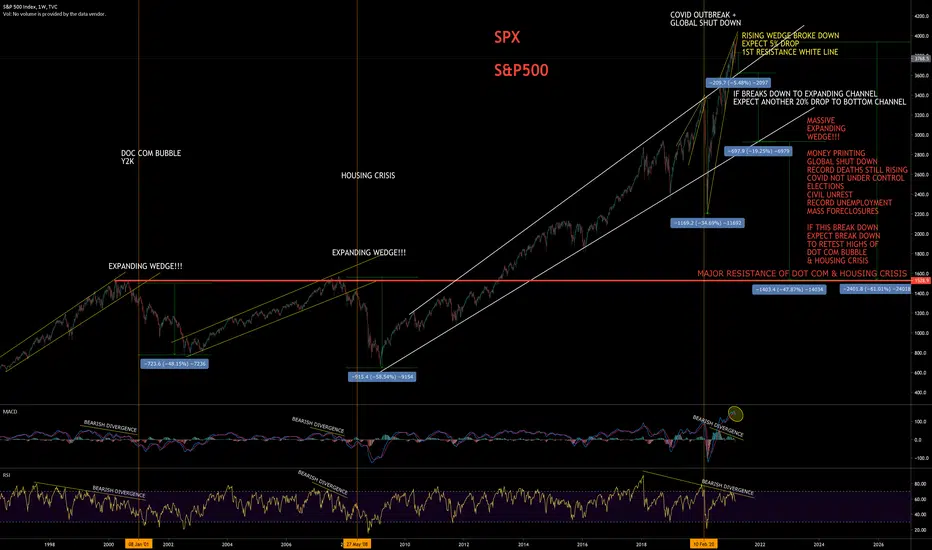
Task: Click the 2022 year on time axis
Action: 760,544
